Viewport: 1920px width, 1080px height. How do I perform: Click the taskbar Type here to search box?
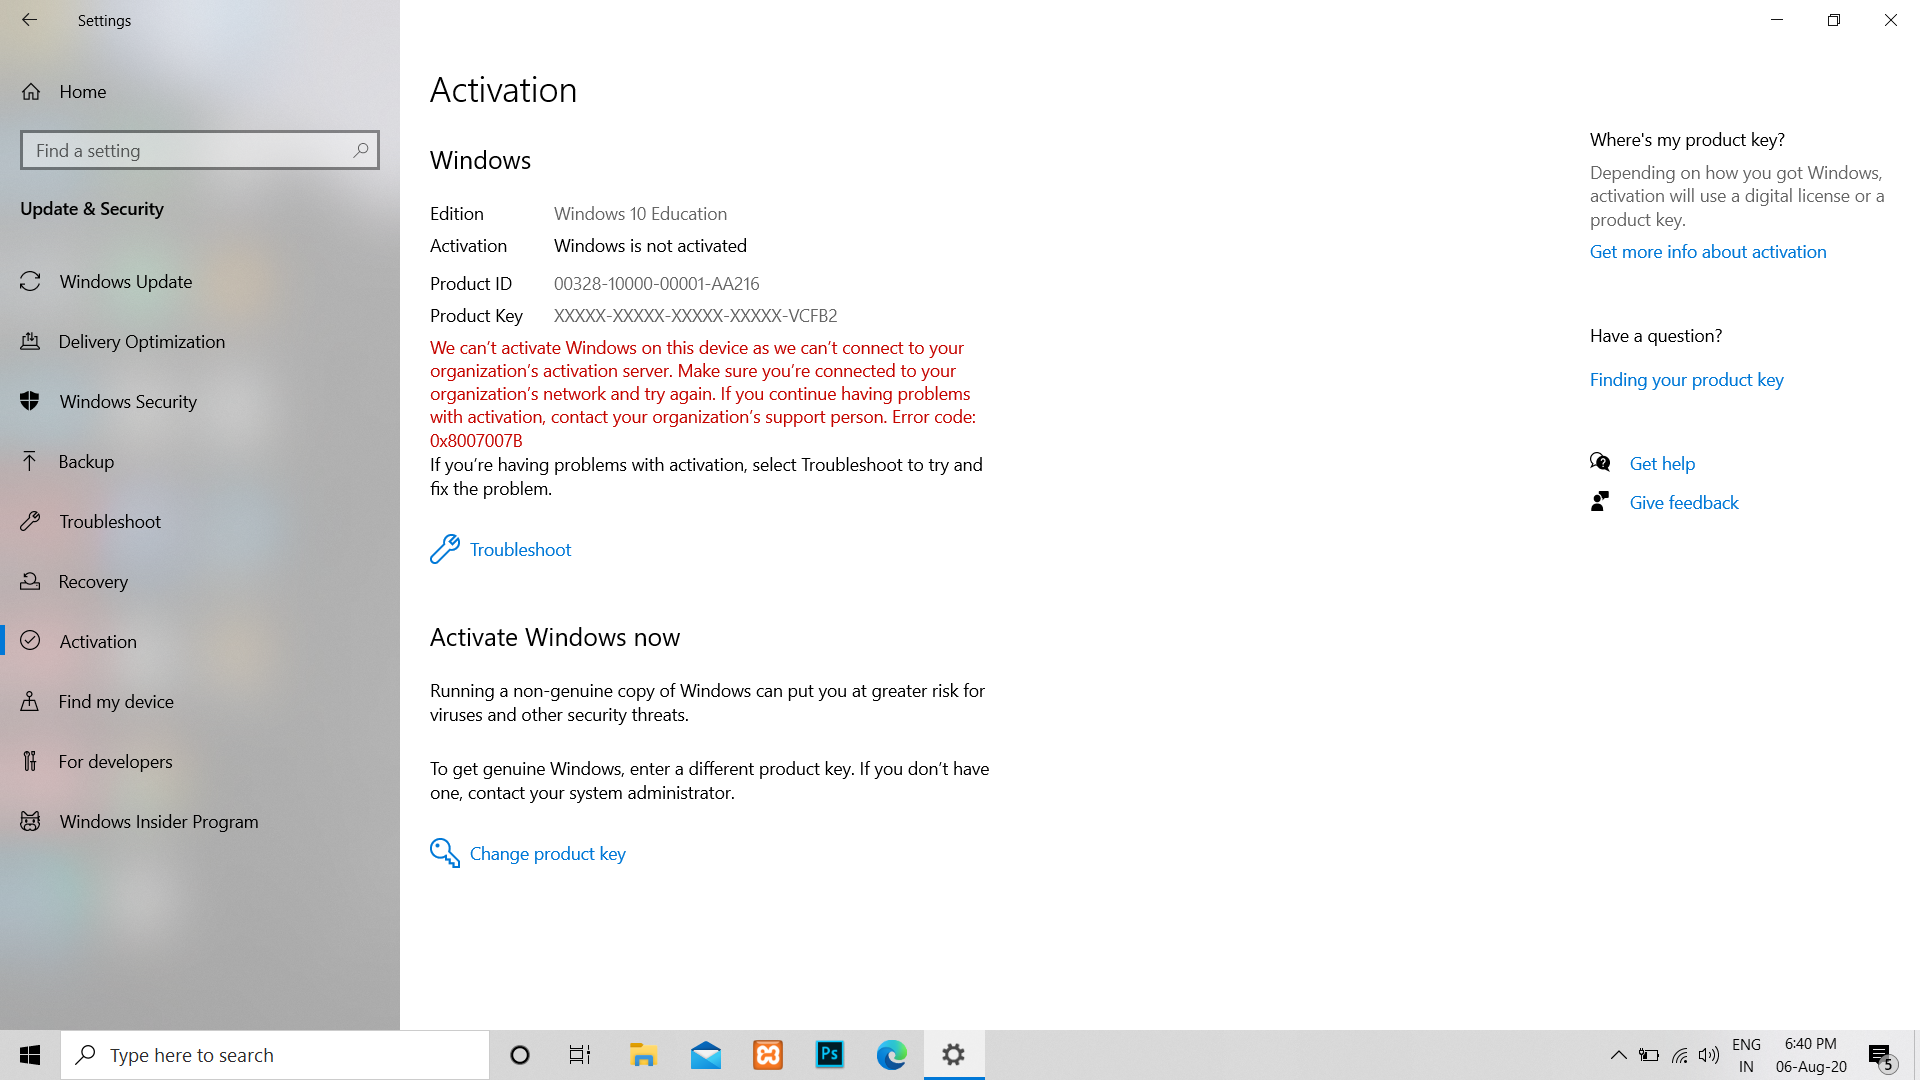[275, 1055]
